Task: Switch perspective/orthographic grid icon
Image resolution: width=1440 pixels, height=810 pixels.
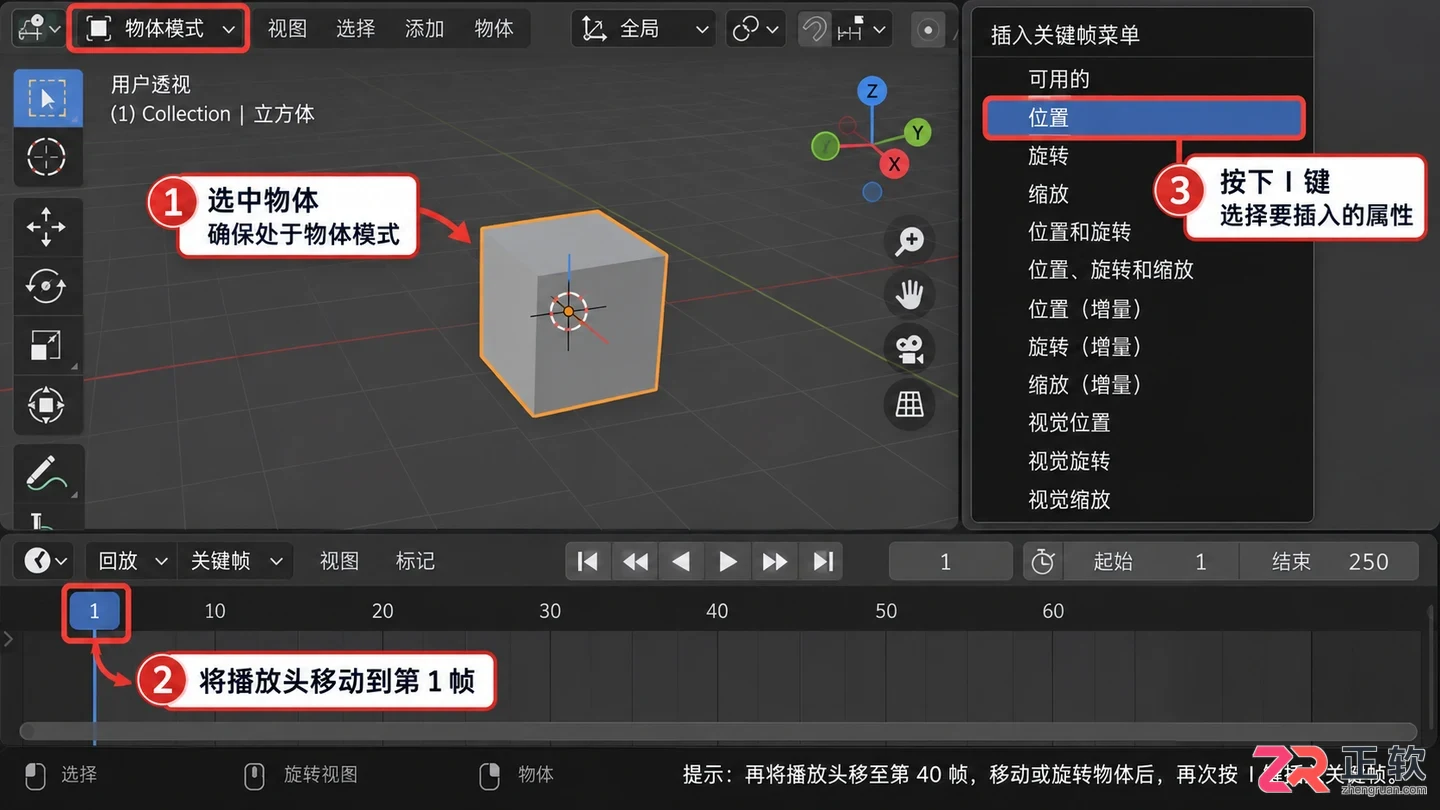Action: (x=909, y=404)
